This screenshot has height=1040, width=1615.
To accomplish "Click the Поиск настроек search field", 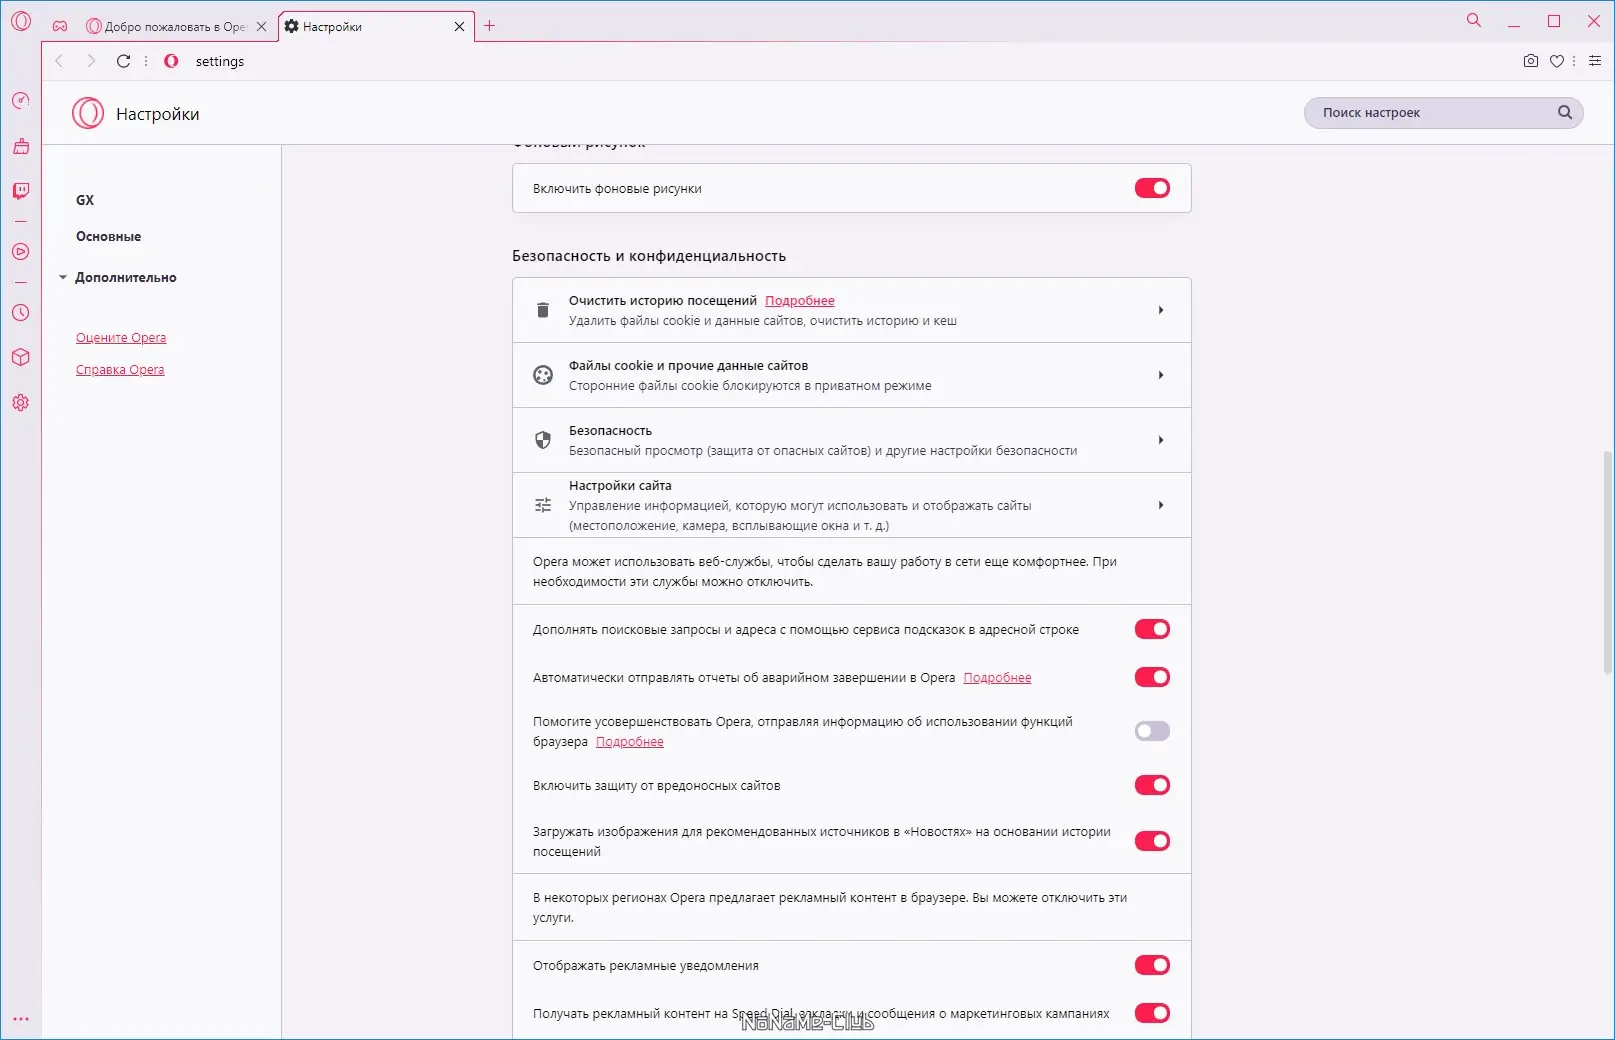I will (x=1443, y=113).
